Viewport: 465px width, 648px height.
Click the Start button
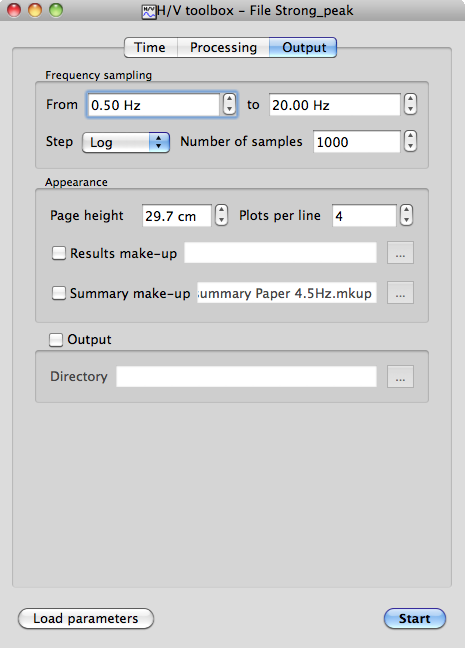pos(415,619)
